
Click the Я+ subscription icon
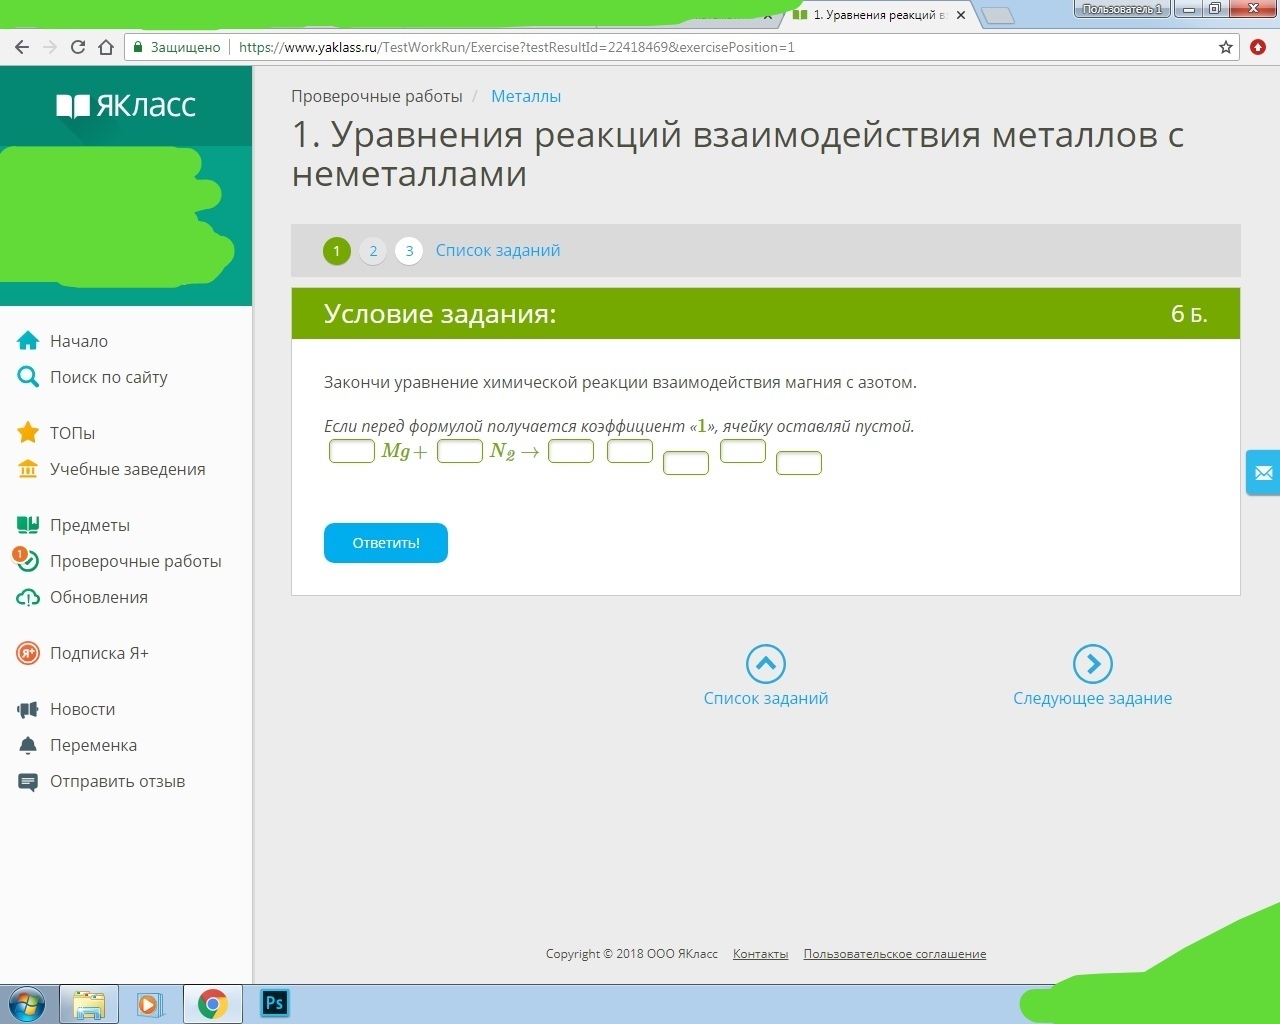click(28, 653)
